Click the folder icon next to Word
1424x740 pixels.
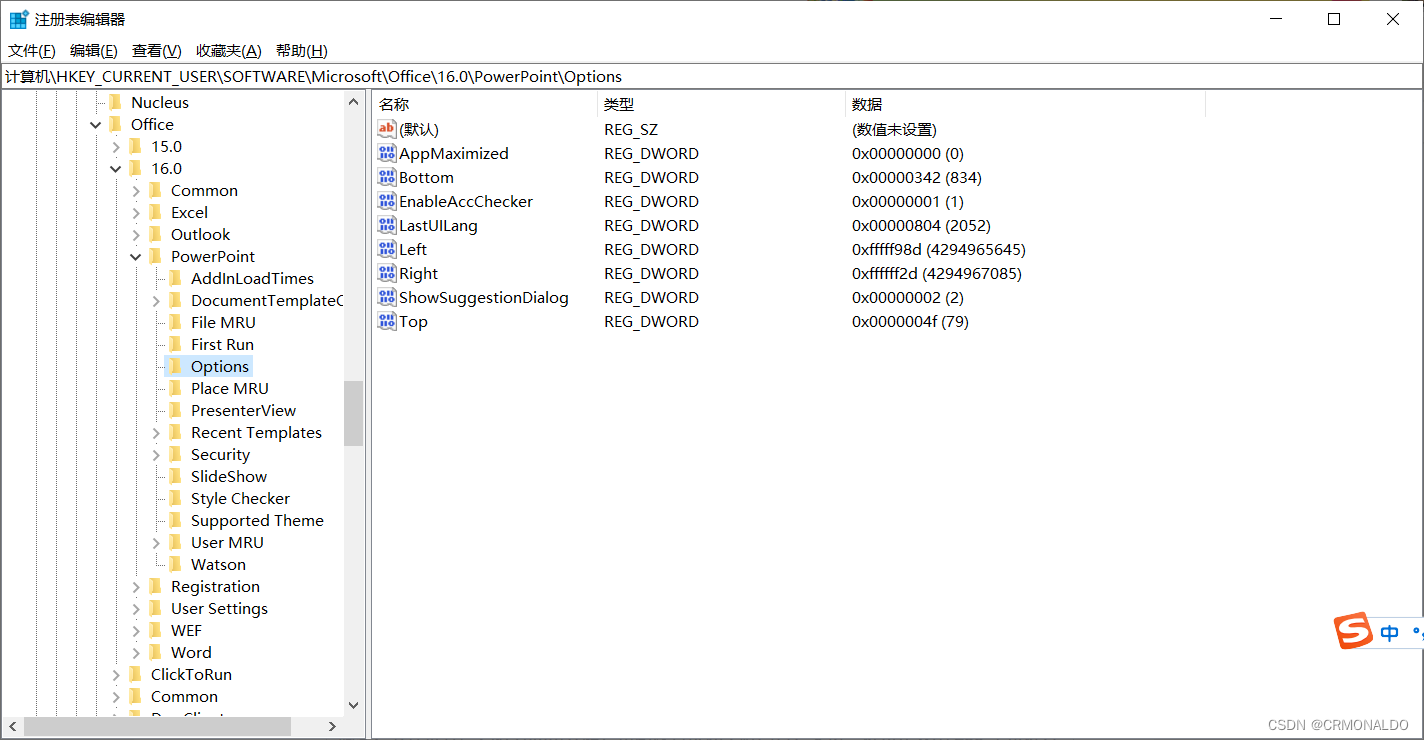click(x=155, y=652)
